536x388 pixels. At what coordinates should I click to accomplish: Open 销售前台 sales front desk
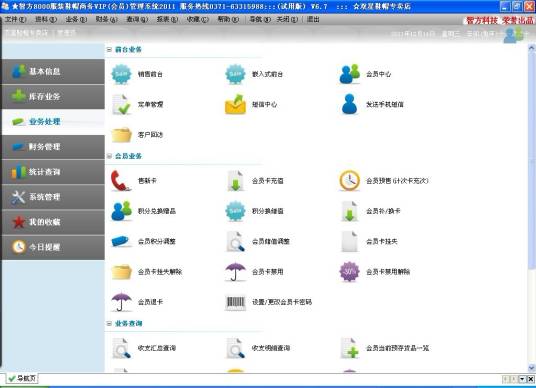coord(137,74)
